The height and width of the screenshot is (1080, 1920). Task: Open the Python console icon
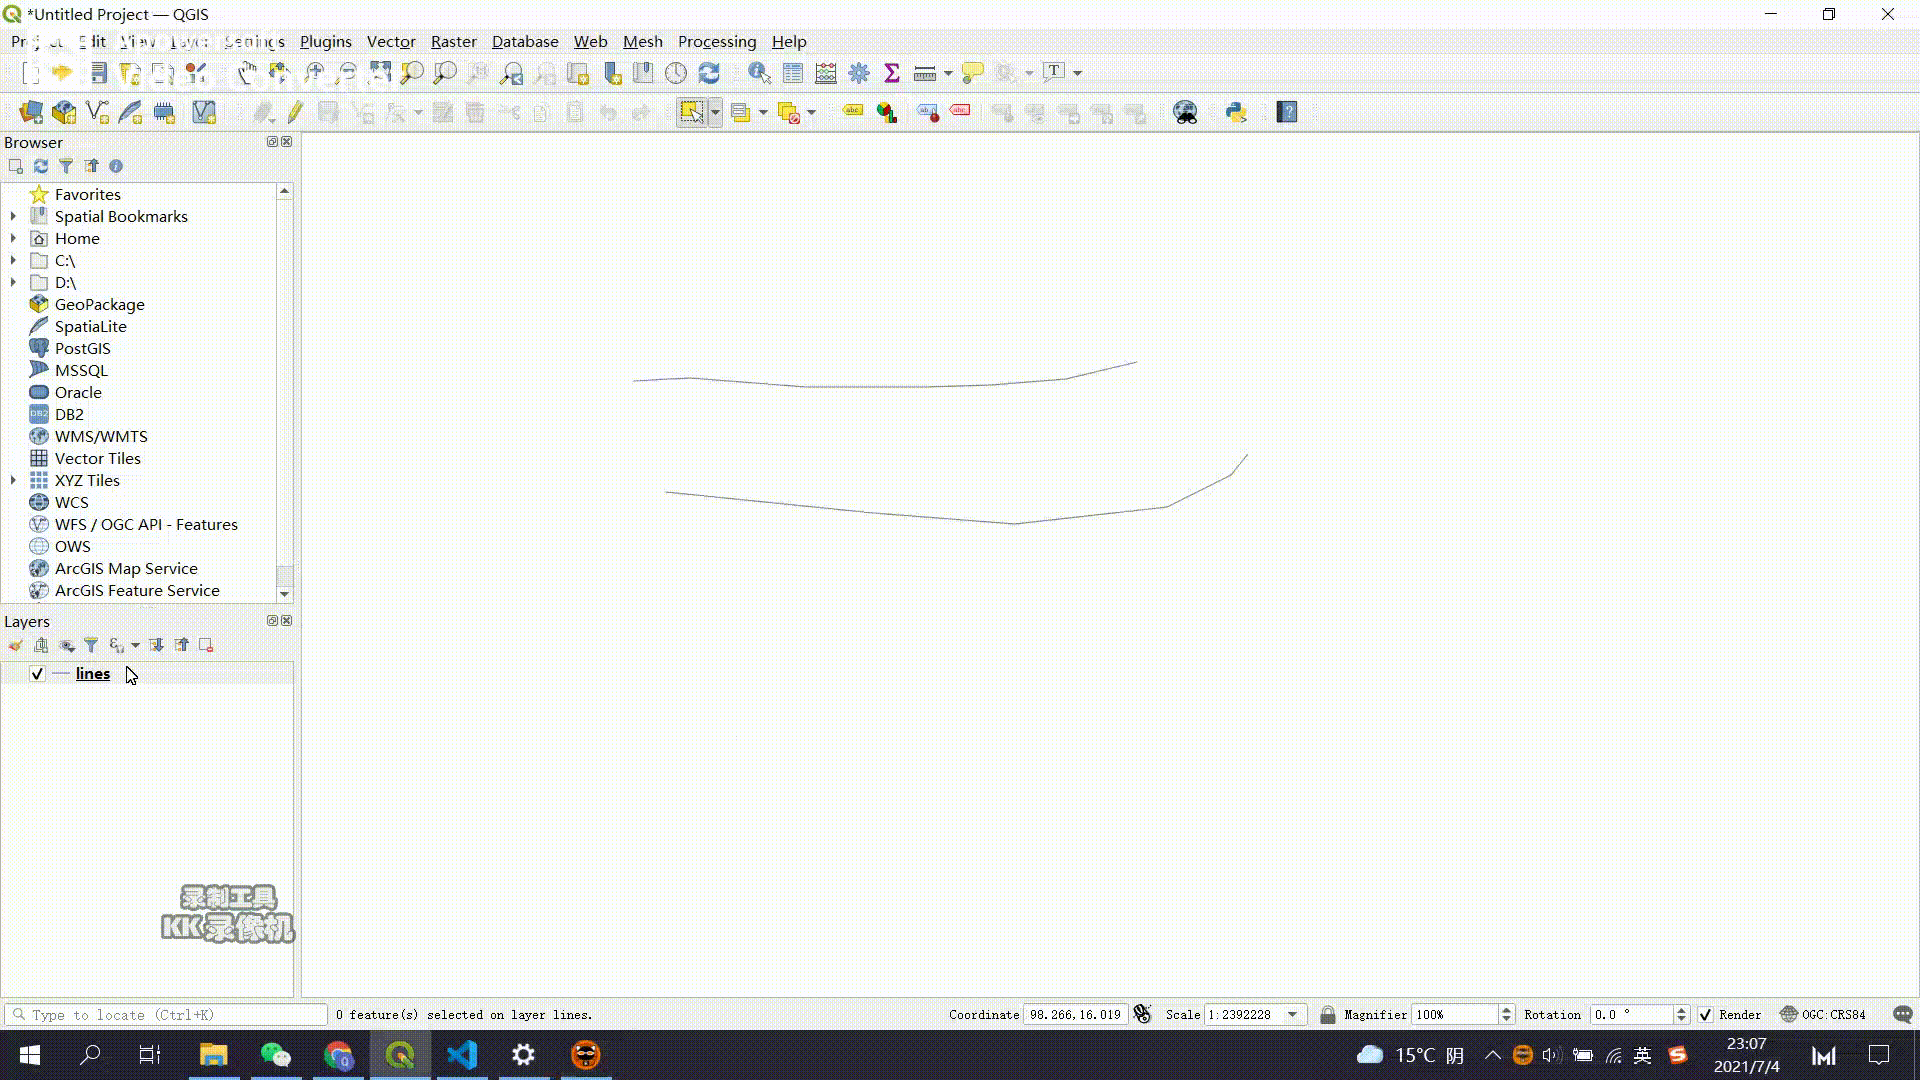[1236, 112]
